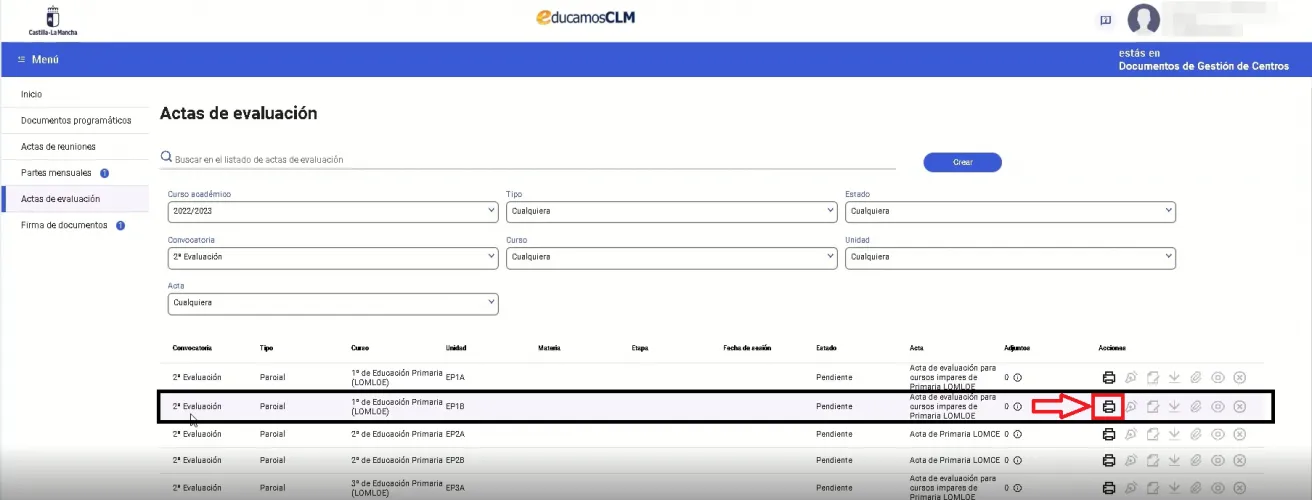Click the paperclip attachment icon for EP2B
The height and width of the screenshot is (500, 1312).
click(1196, 461)
